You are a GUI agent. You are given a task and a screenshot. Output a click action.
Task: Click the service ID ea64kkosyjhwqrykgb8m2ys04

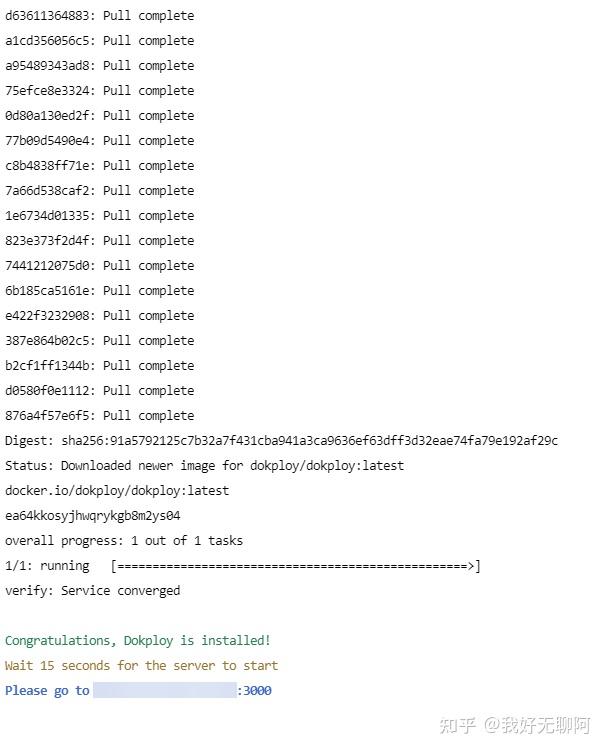[92, 516]
